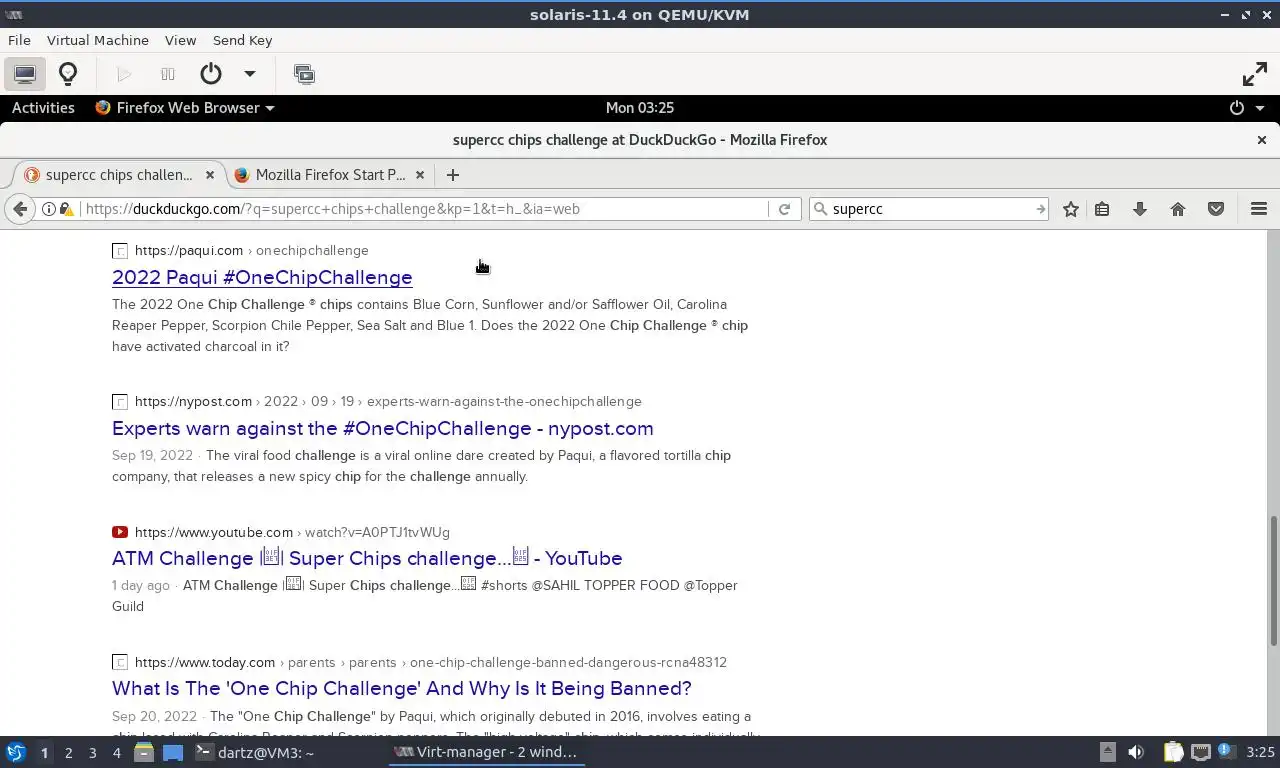Image resolution: width=1280 pixels, height=768 pixels.
Task: Open the Firefox hamburger menu
Action: tap(1259, 209)
